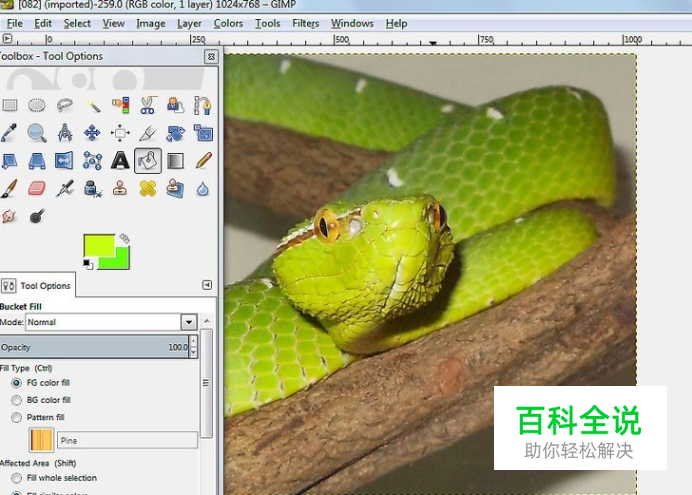
Task: Select the Scissors Select tool
Action: [148, 105]
